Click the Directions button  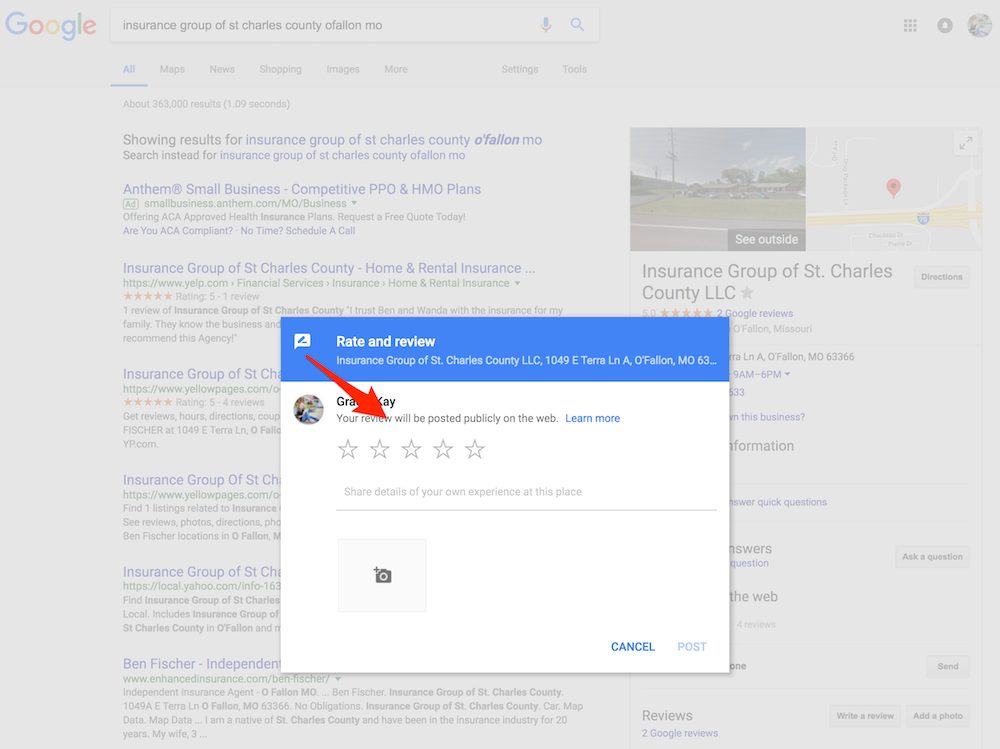941,277
